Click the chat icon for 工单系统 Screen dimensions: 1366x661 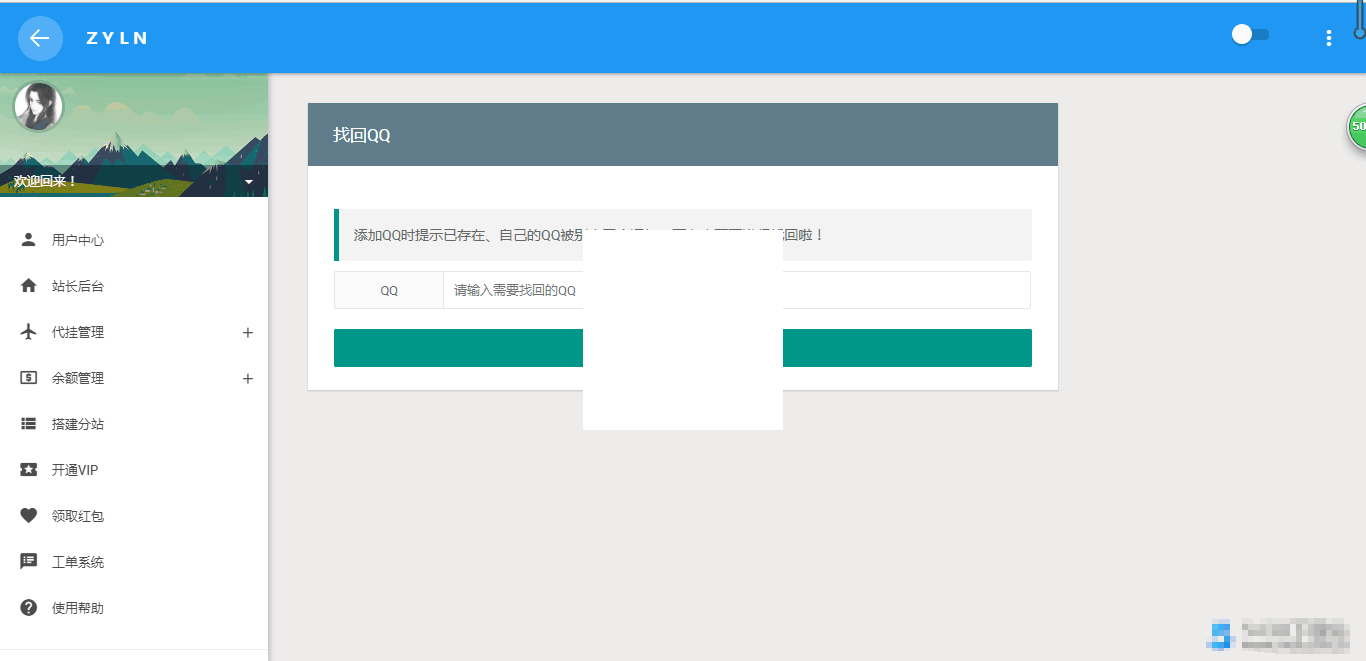[29, 562]
